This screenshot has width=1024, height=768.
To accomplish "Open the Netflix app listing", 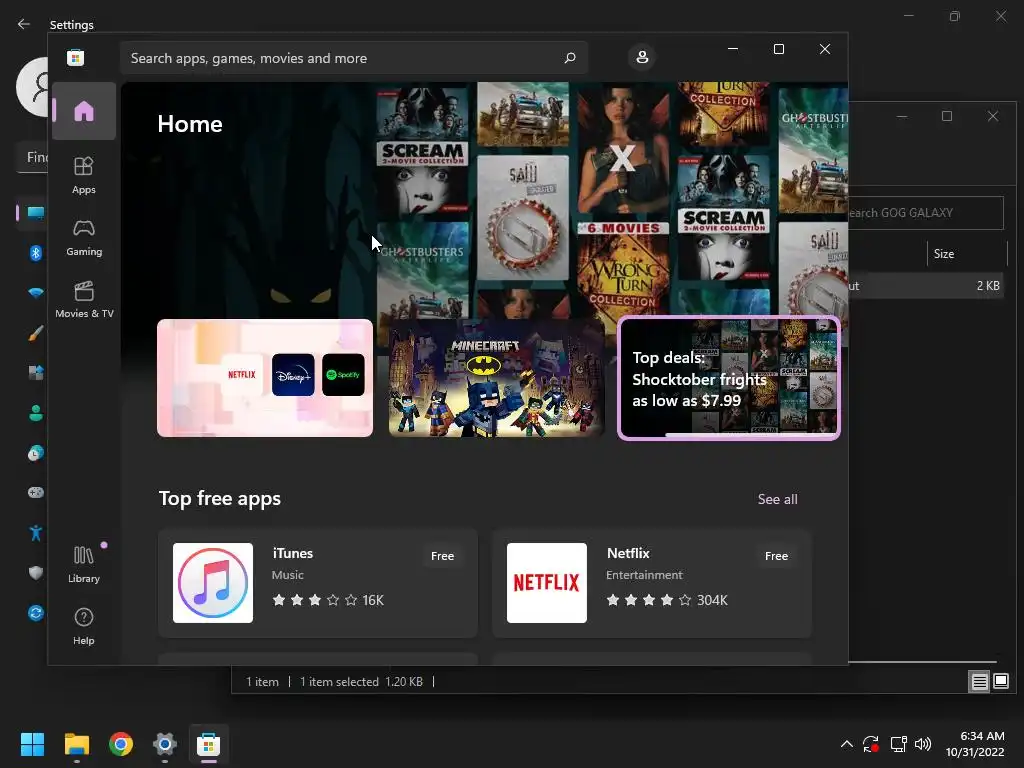I will click(x=652, y=583).
